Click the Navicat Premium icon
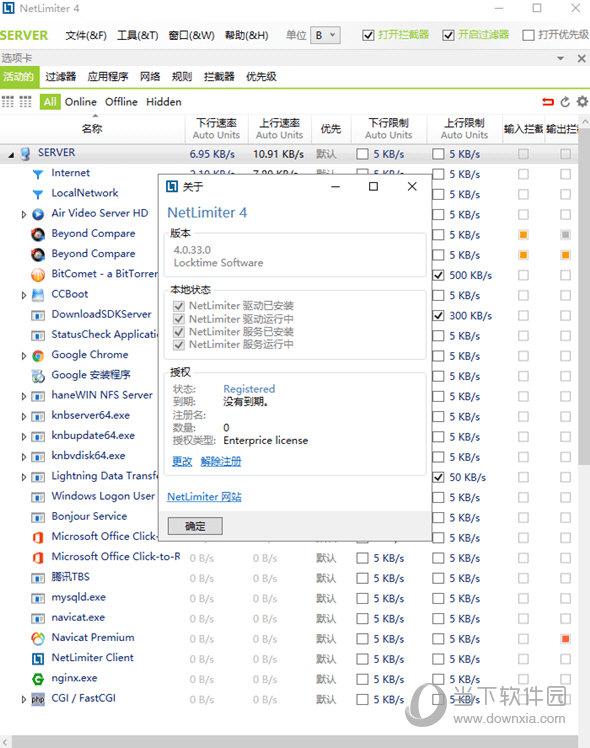Image resolution: width=590 pixels, height=748 pixels. [38, 638]
